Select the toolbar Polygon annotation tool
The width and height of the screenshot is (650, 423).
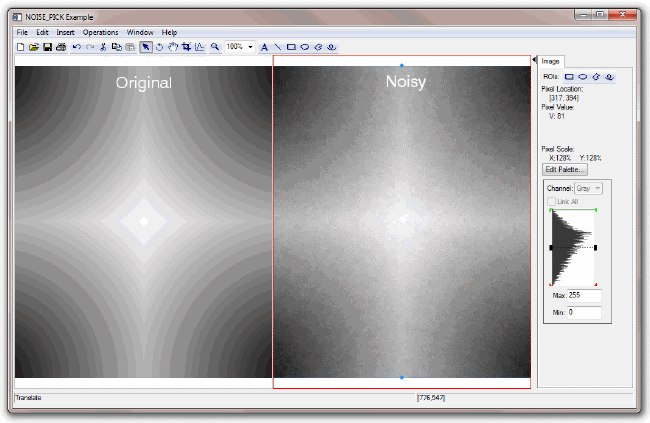click(x=318, y=47)
